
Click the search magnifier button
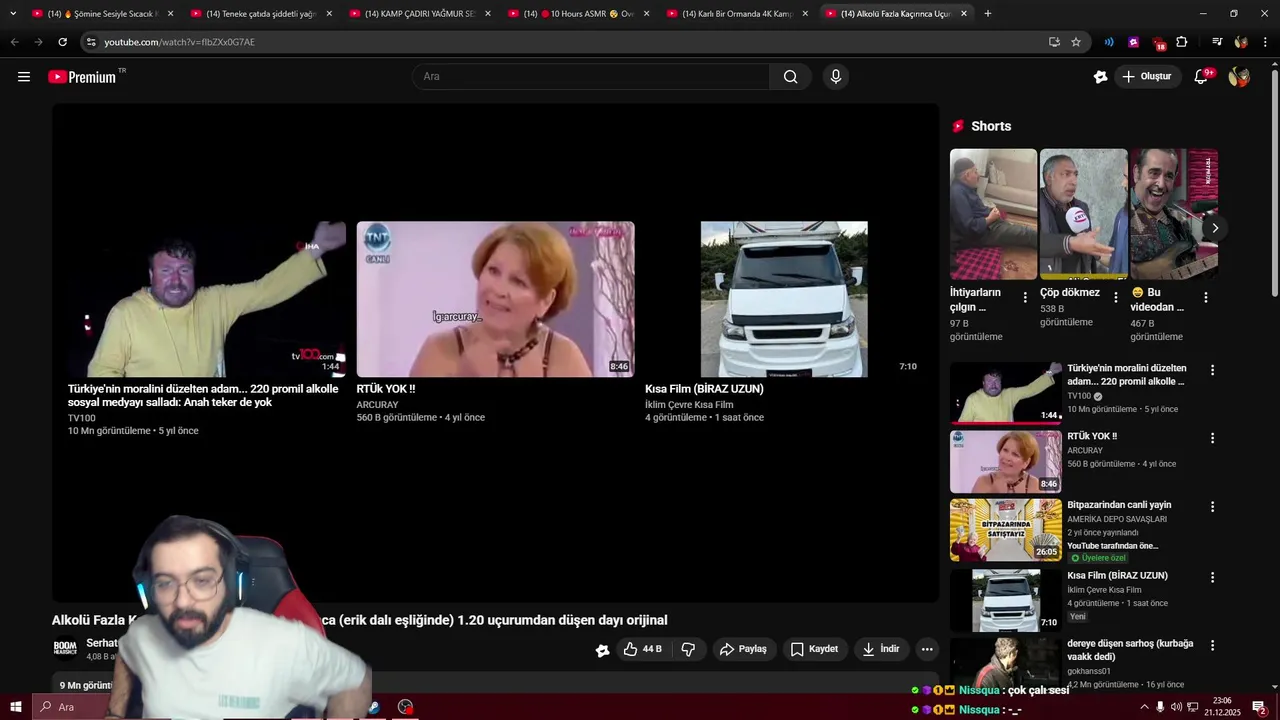(x=790, y=77)
